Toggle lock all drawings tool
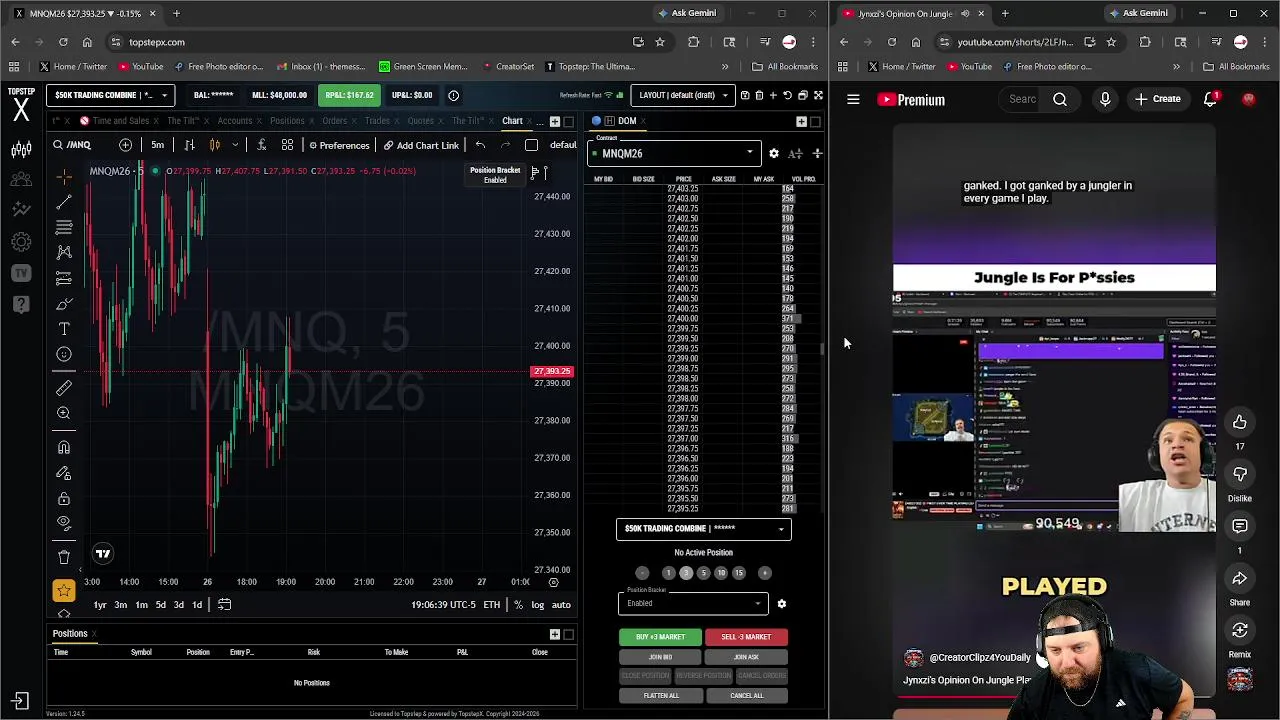This screenshot has height=720, width=1280. pos(64,498)
